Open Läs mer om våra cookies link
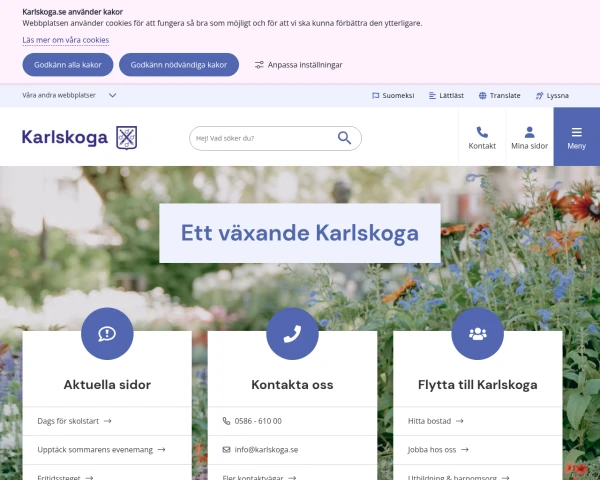 pyautogui.click(x=65, y=40)
